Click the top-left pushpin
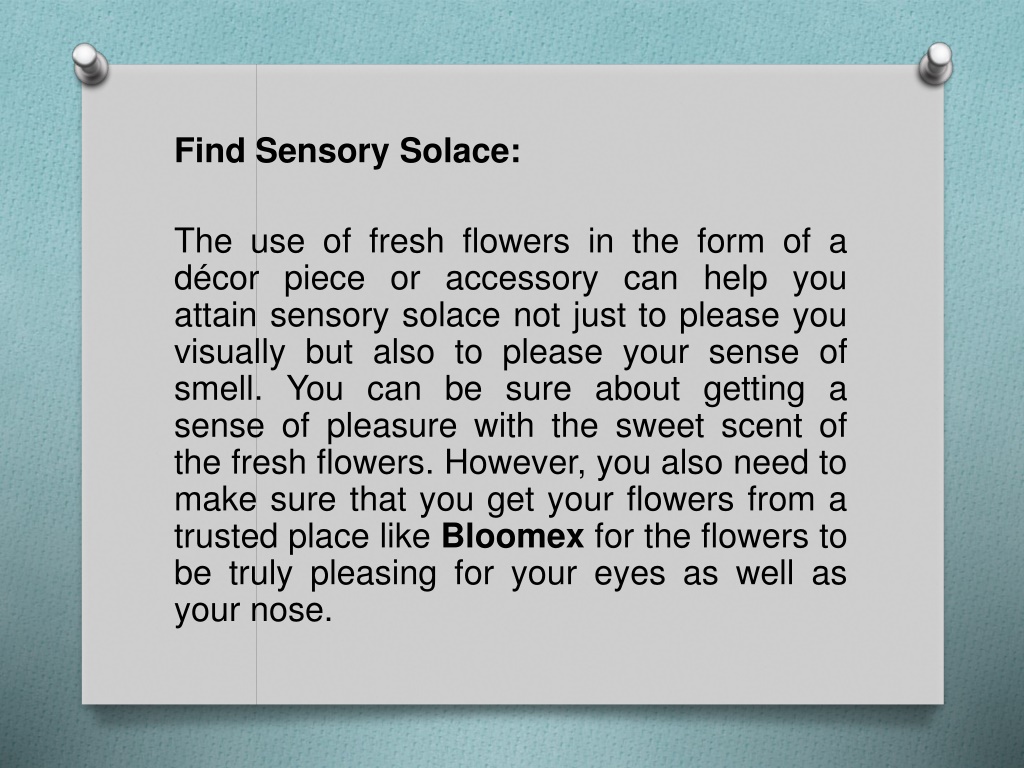This screenshot has height=768, width=1024. [x=90, y=64]
